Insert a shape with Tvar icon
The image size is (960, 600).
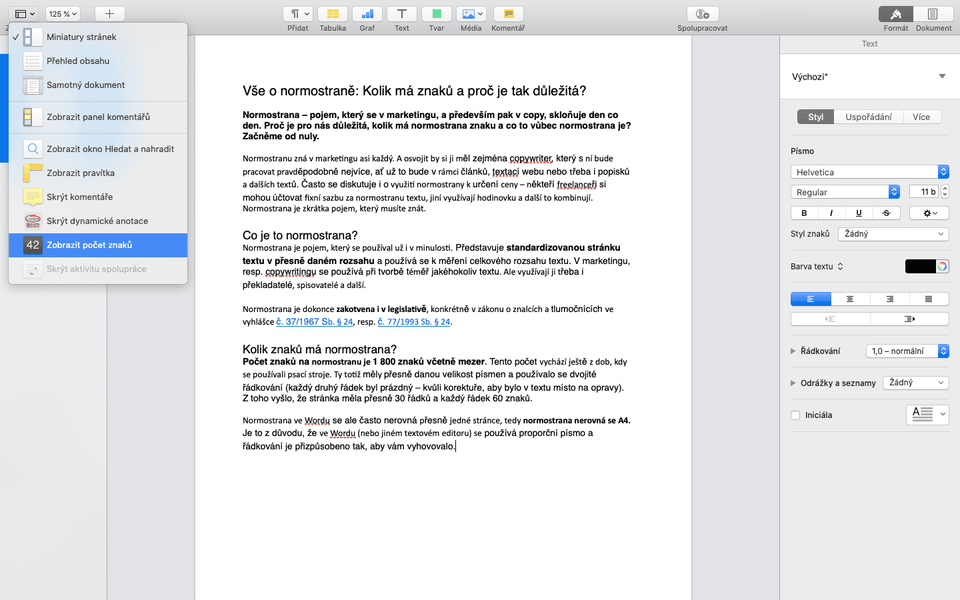click(436, 14)
